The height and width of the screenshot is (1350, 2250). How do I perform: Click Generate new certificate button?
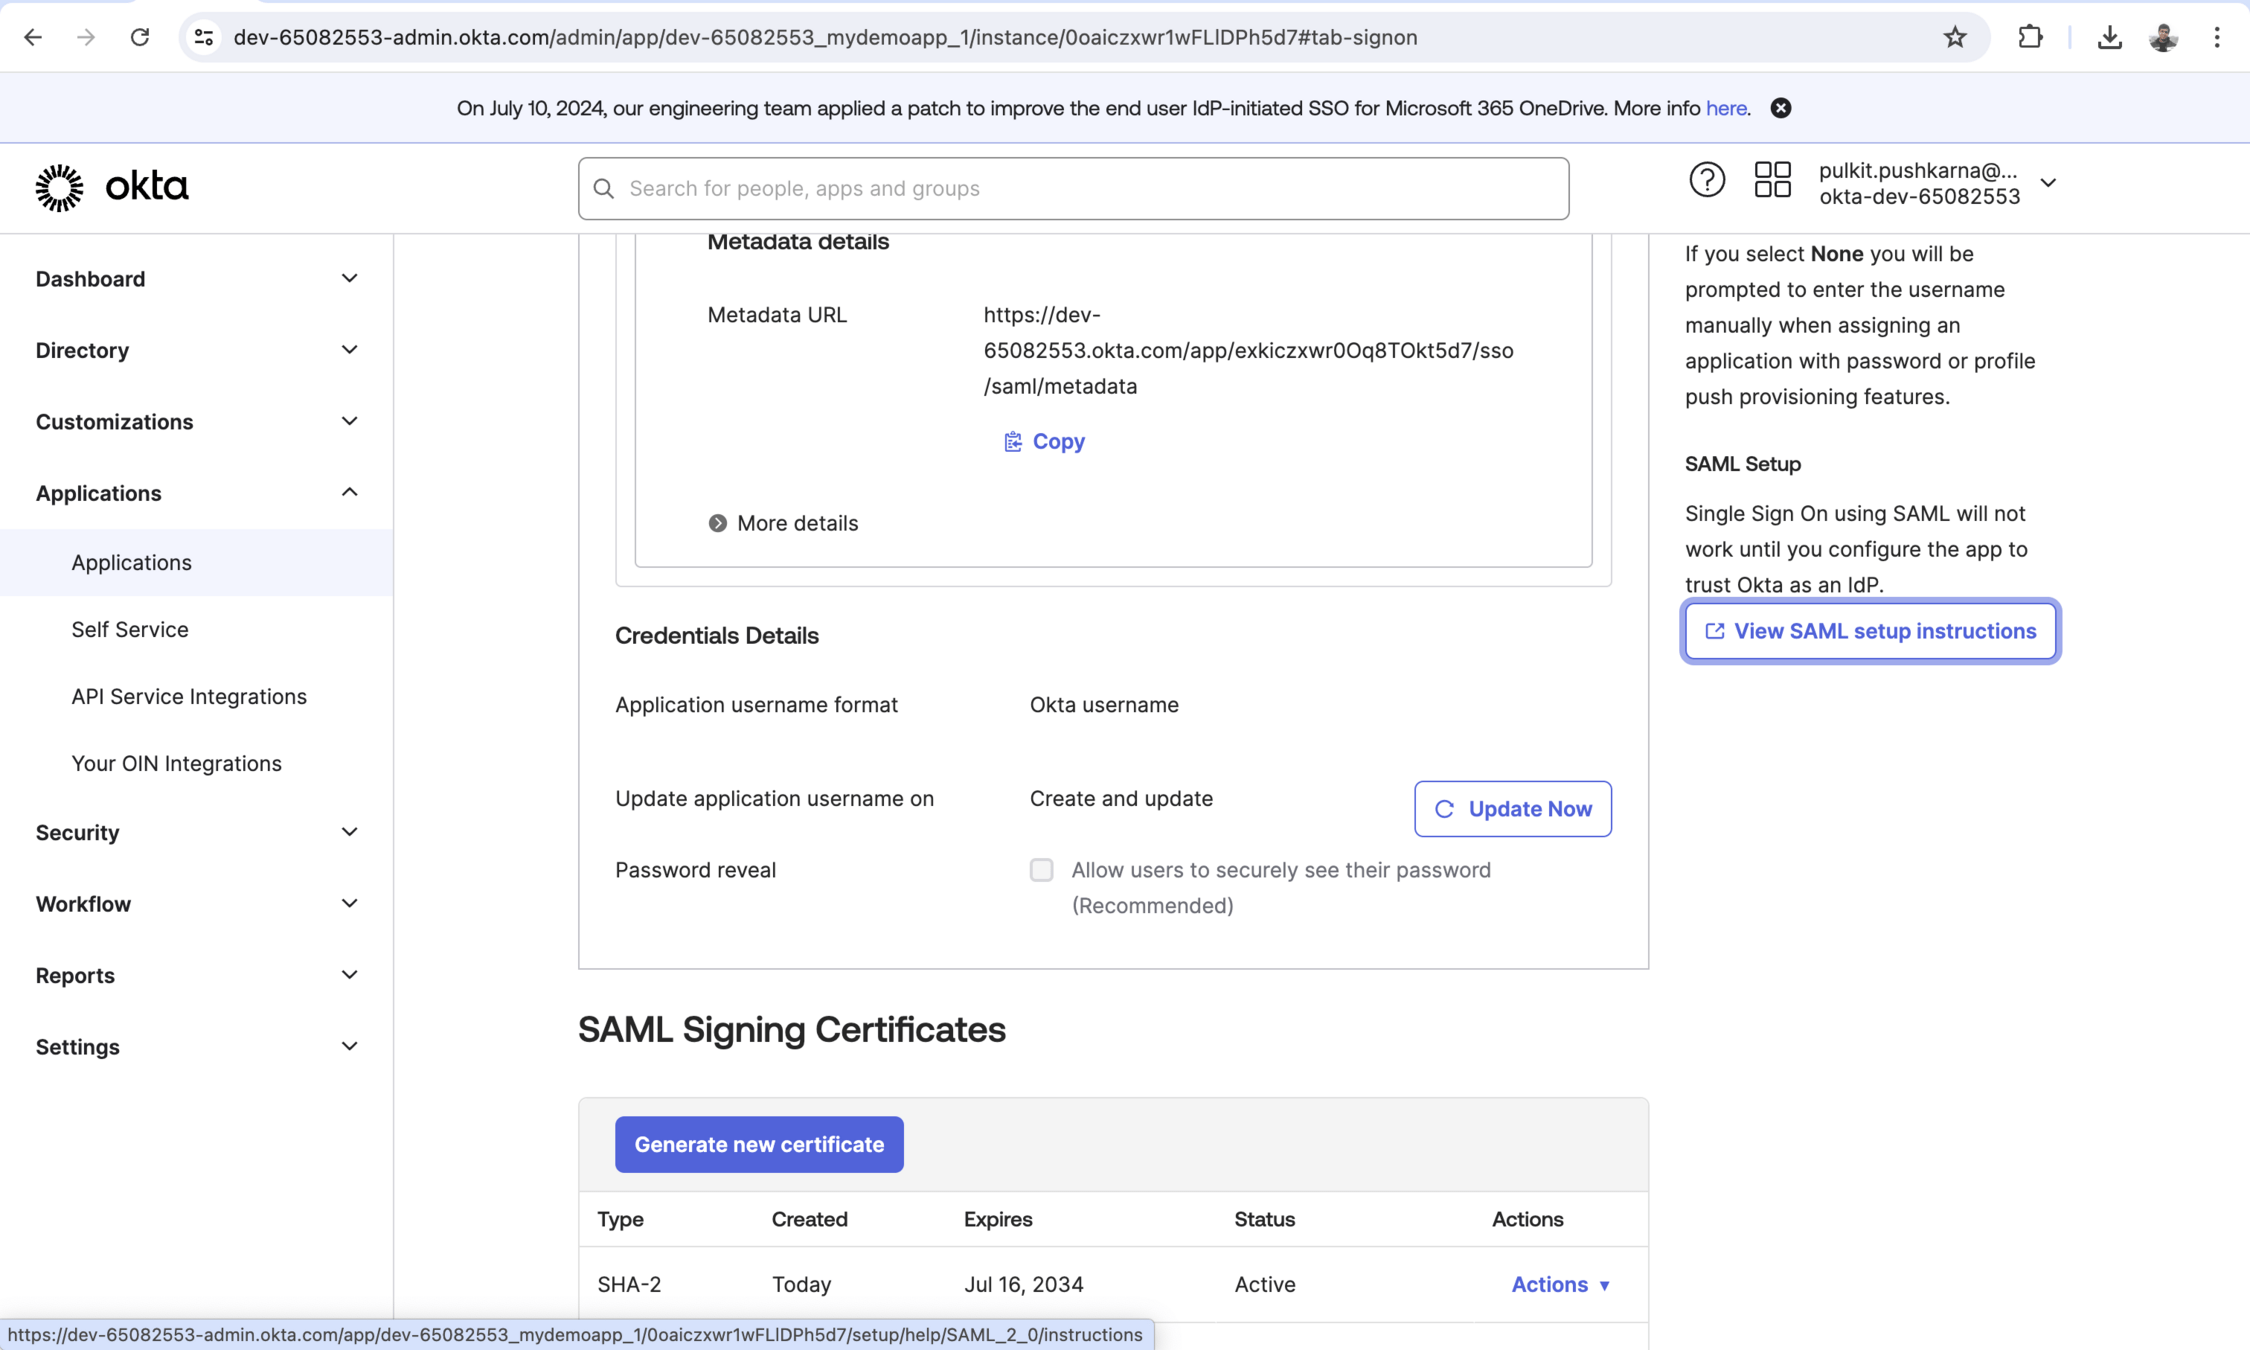click(x=759, y=1144)
